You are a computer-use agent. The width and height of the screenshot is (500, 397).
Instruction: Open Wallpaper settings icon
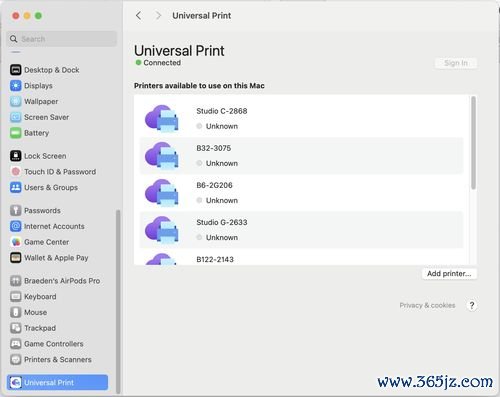[16, 101]
